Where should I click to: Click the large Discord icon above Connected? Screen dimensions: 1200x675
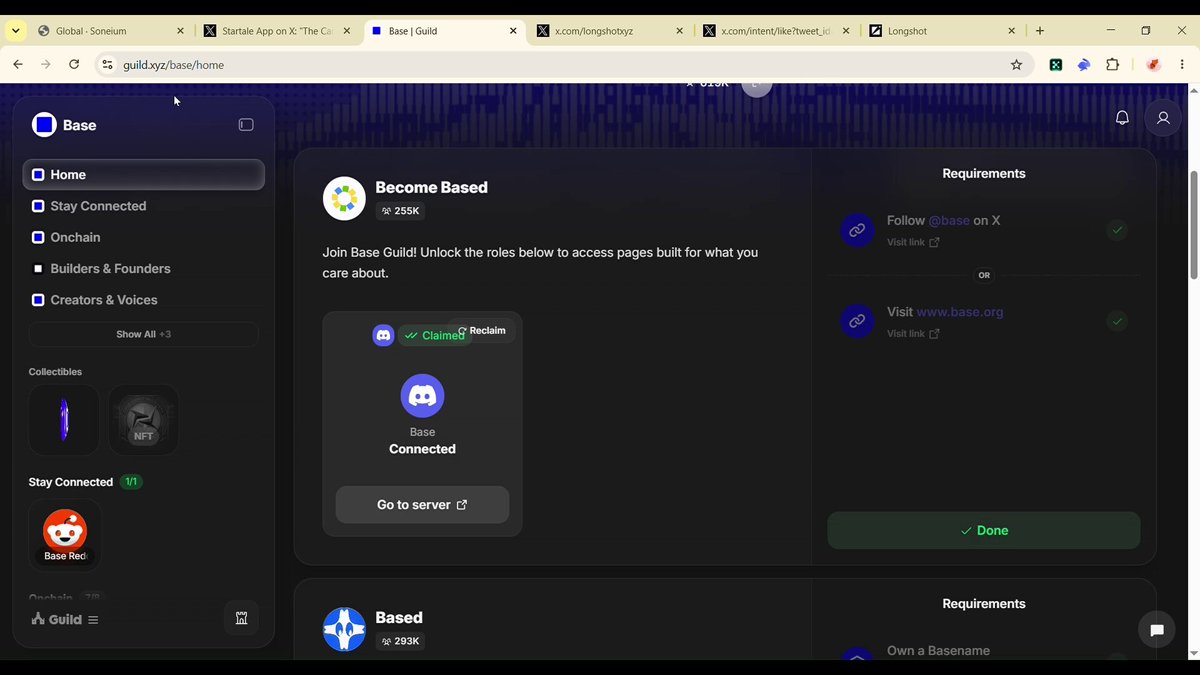click(422, 396)
